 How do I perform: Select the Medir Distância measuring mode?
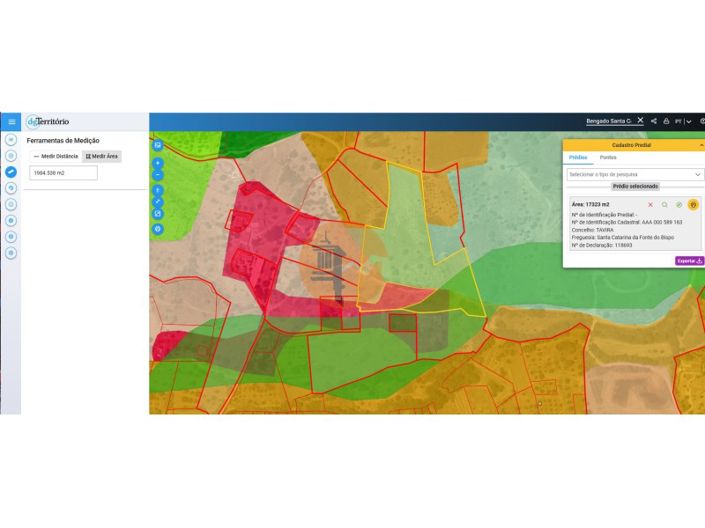coord(56,156)
